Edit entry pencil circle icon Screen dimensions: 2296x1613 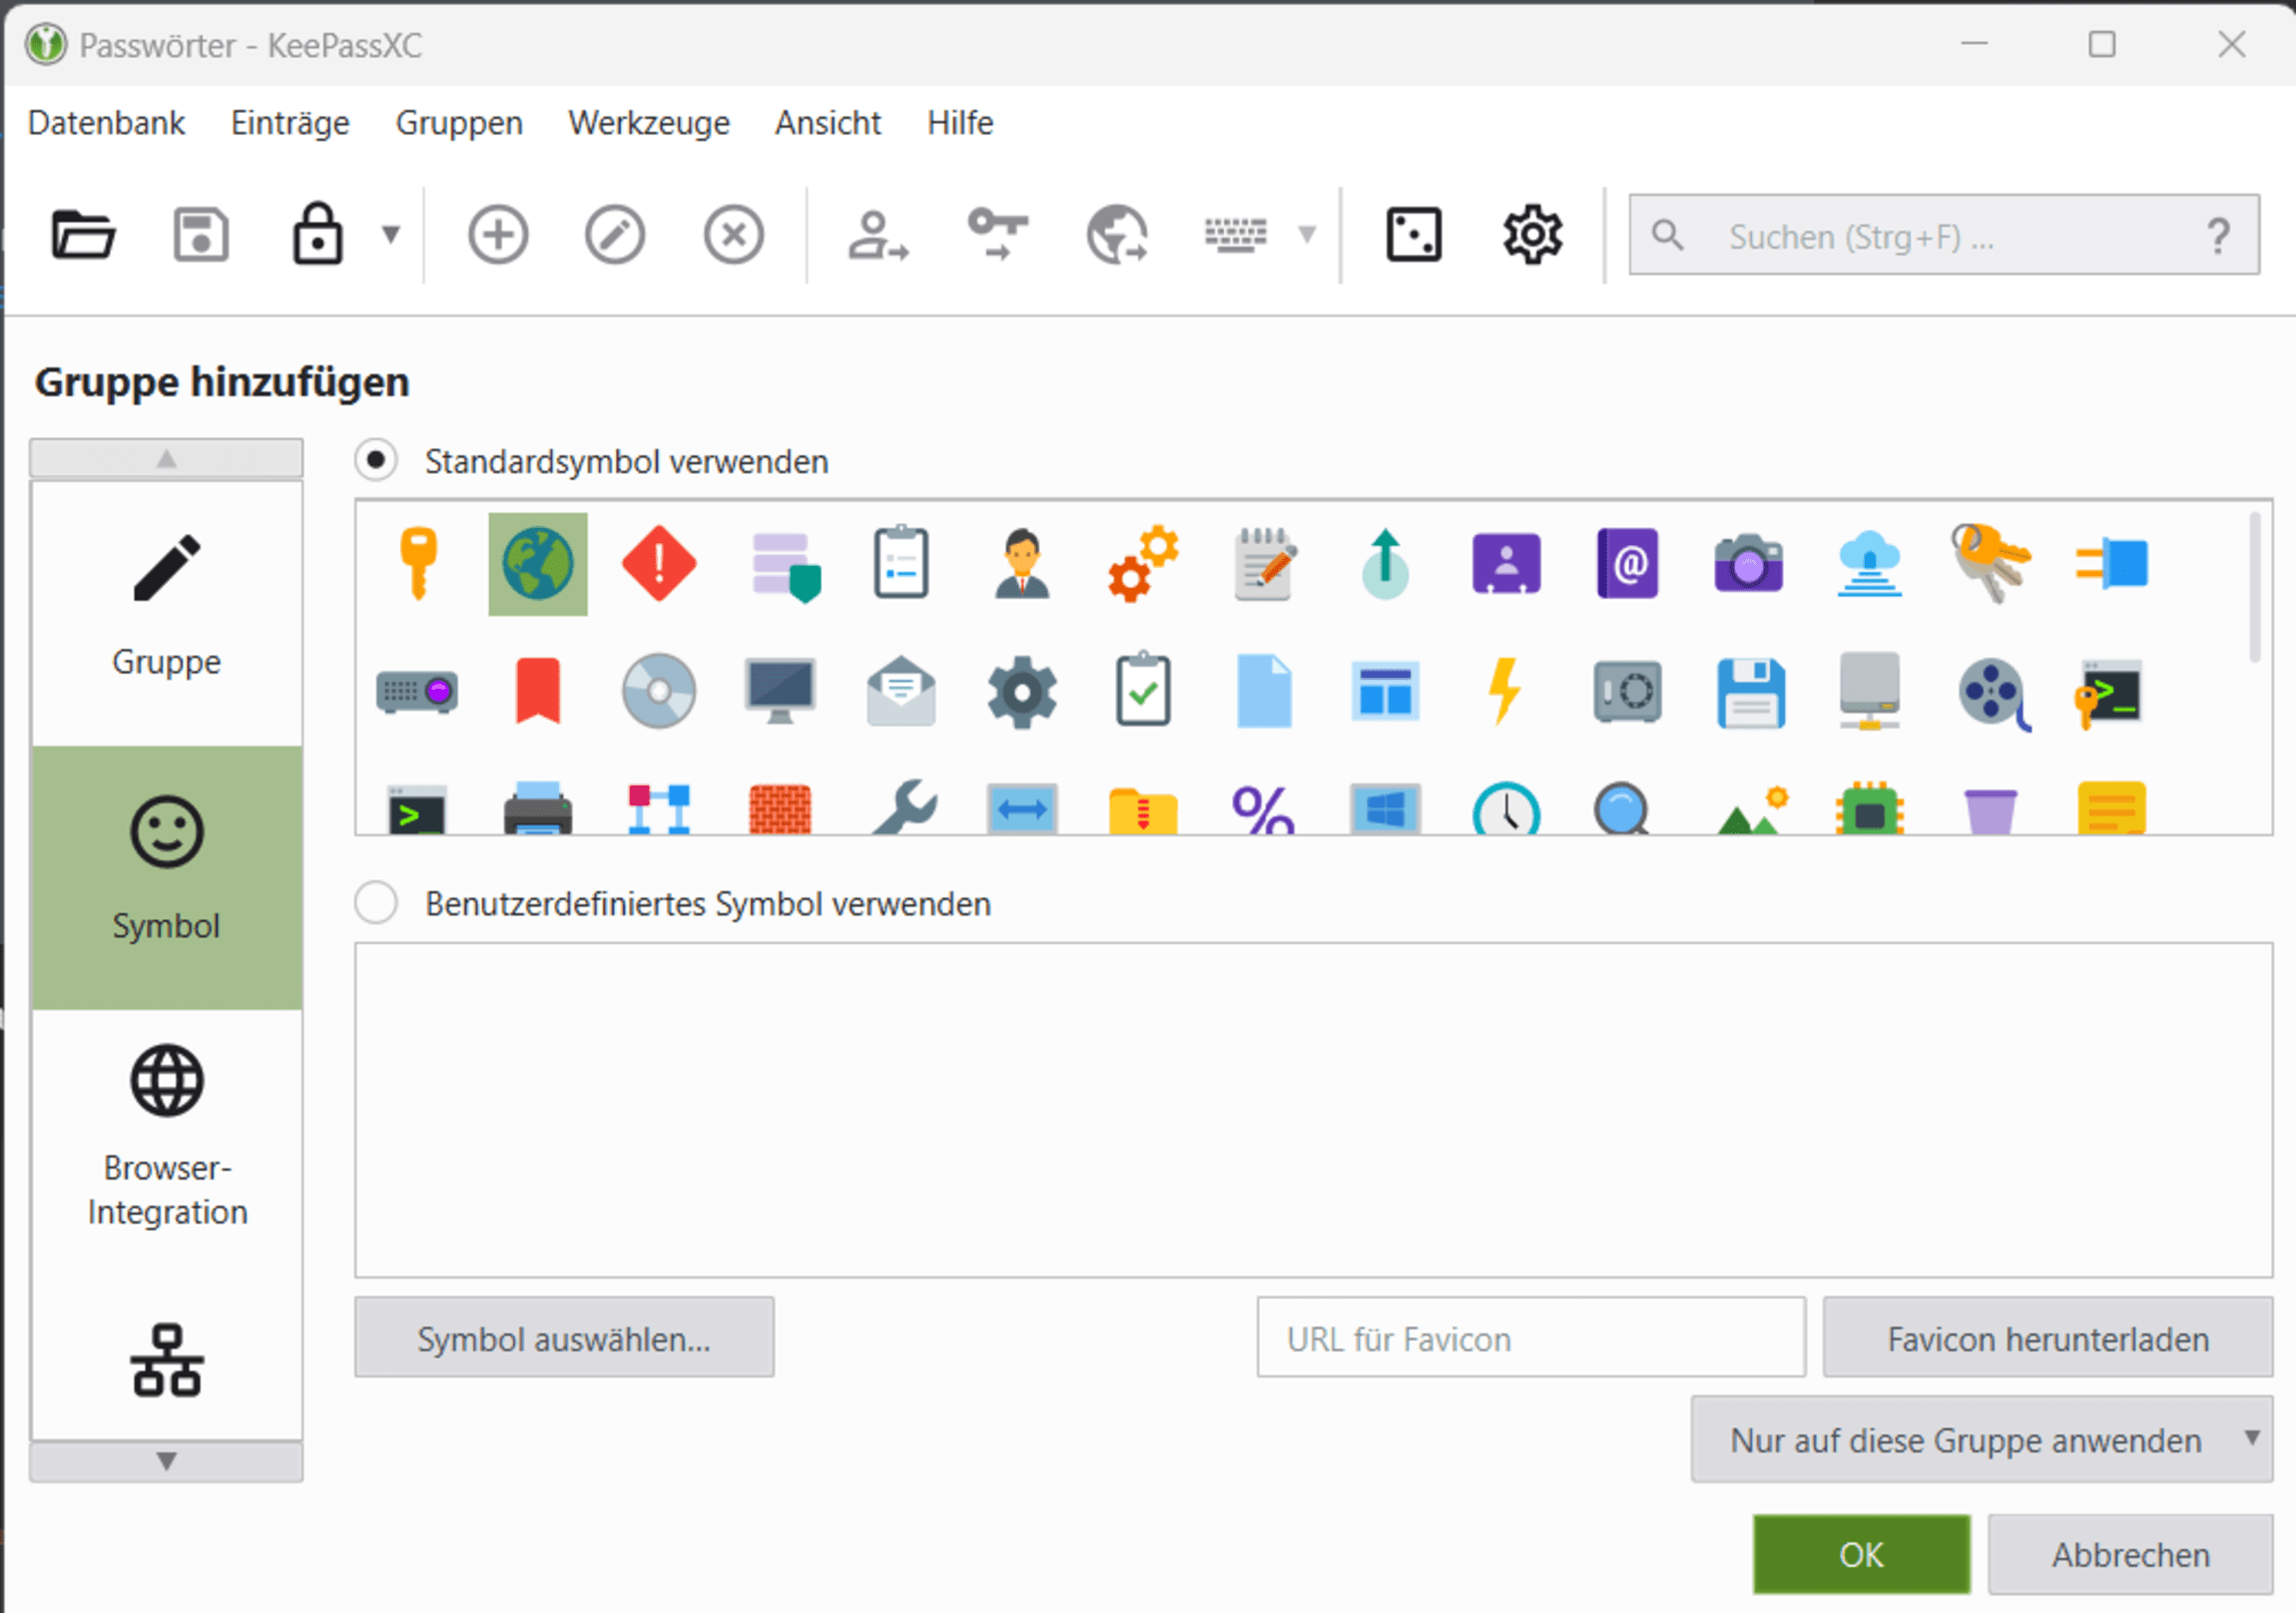[x=615, y=236]
